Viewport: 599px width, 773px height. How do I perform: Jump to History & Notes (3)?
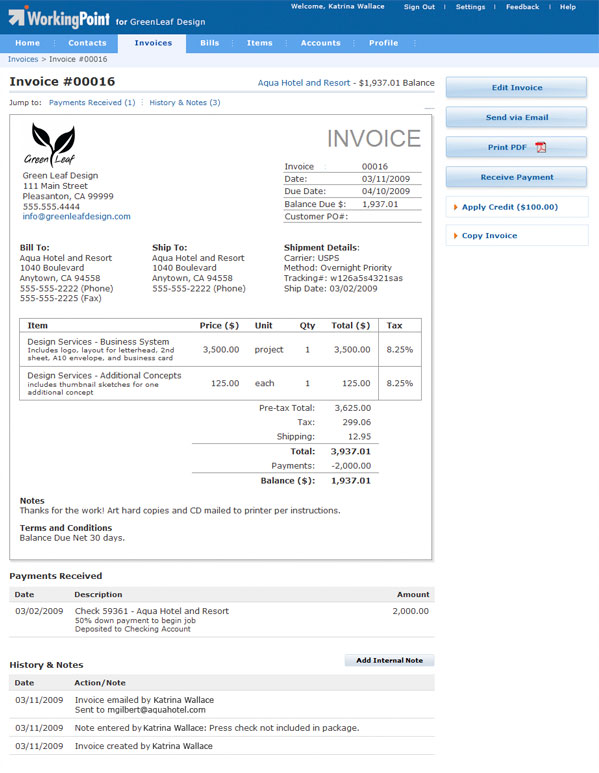(x=185, y=103)
